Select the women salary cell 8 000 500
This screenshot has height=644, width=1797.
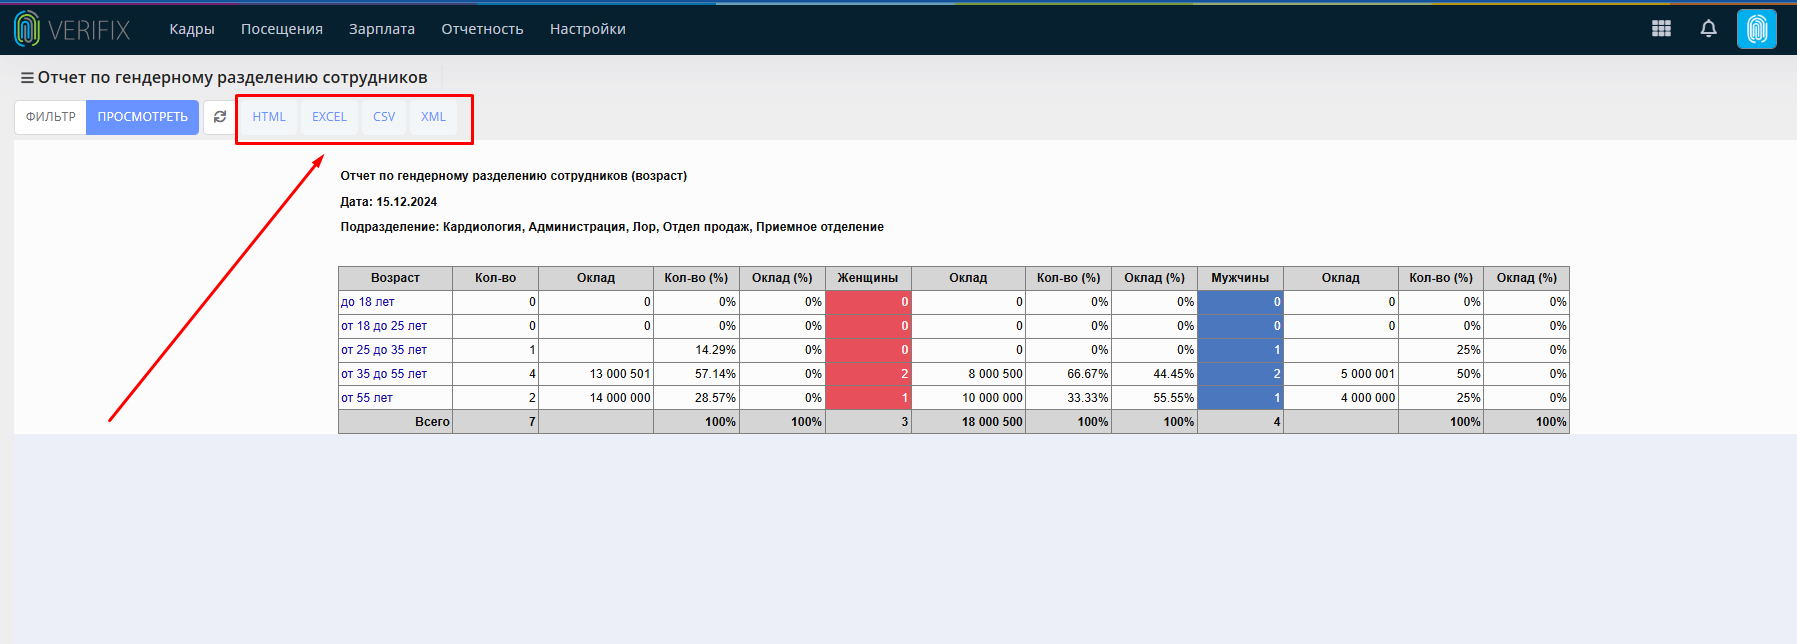968,374
